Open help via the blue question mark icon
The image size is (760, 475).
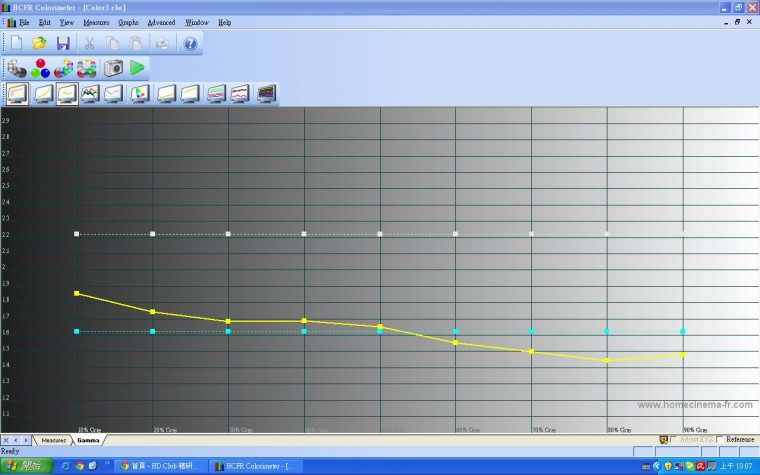(x=190, y=43)
